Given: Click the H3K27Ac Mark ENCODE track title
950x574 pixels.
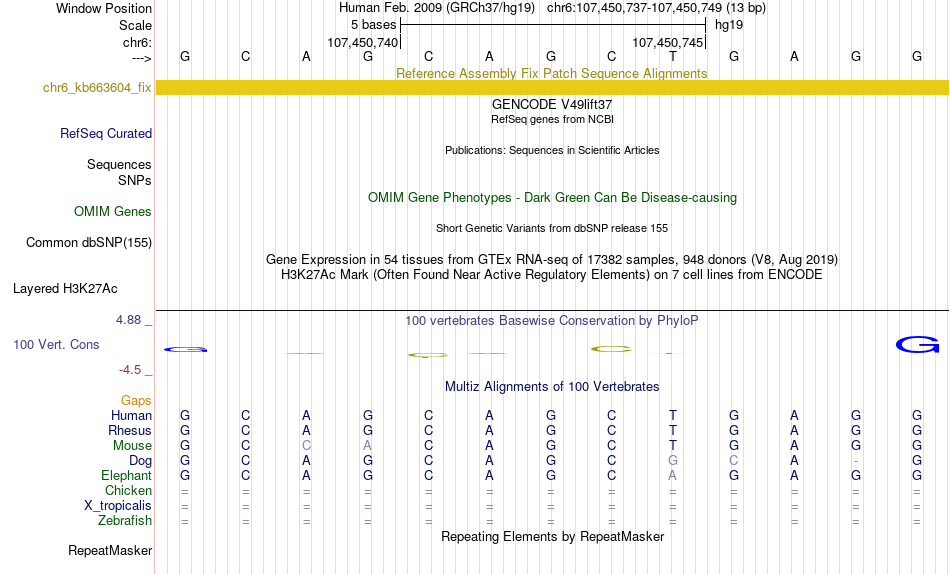Looking at the screenshot, I should pyautogui.click(x=551, y=275).
